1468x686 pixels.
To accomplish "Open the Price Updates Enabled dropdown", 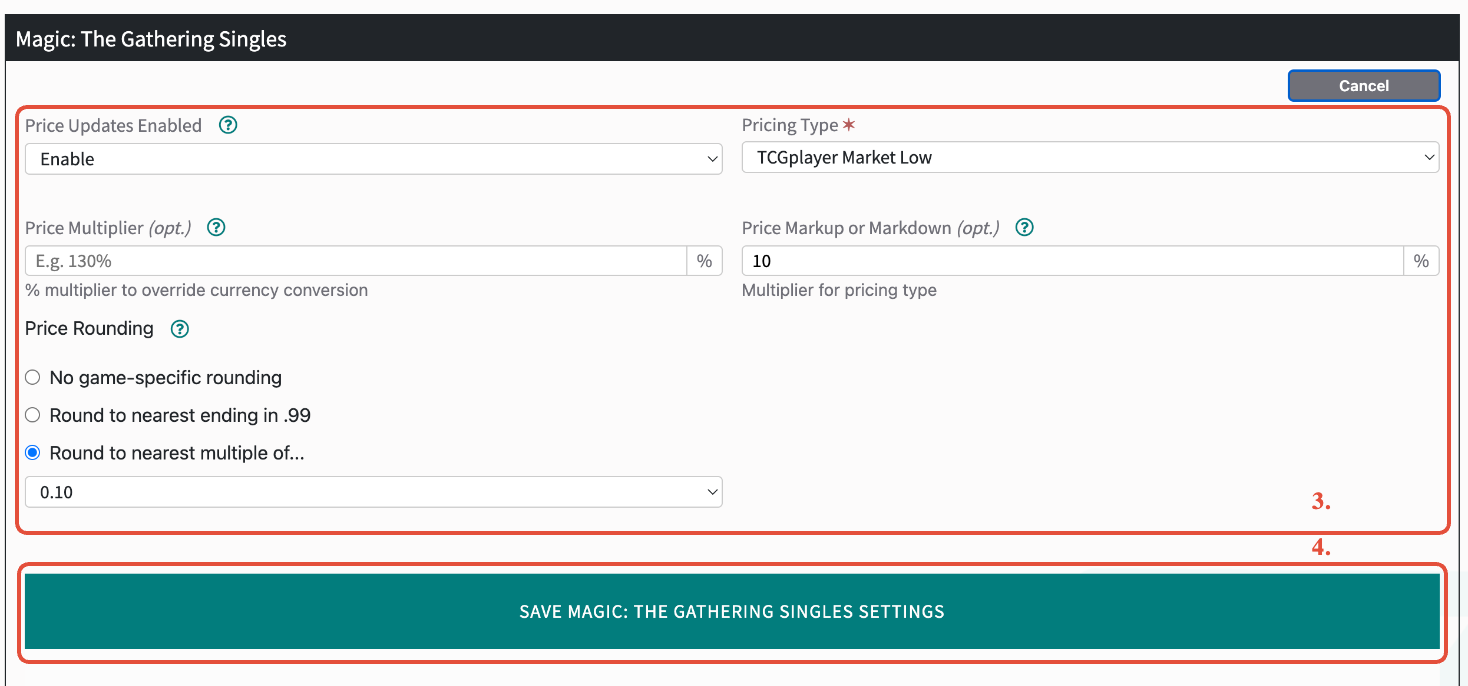I will pyautogui.click(x=374, y=159).
